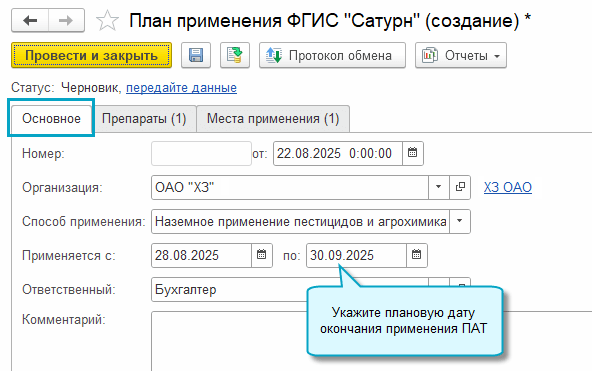592x371 pixels.
Task: Open the calendar for the document date
Action: [413, 153]
